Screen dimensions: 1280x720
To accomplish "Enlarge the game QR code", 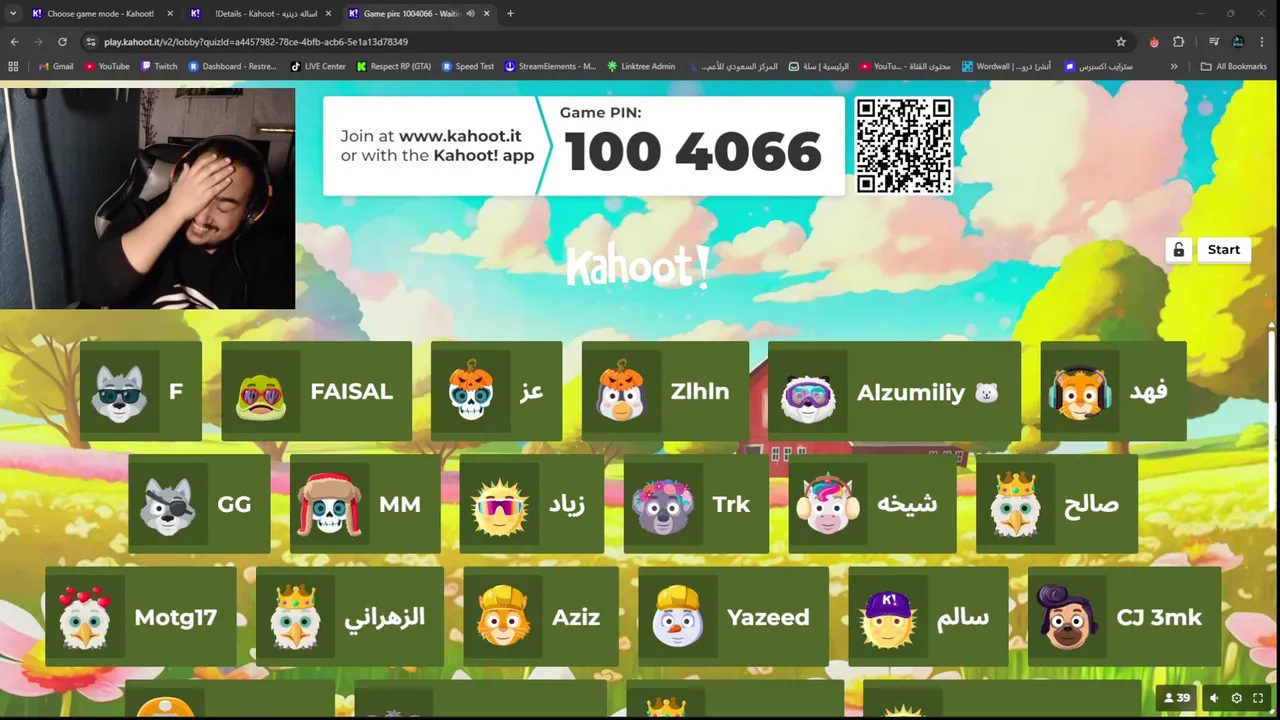I will [x=904, y=146].
